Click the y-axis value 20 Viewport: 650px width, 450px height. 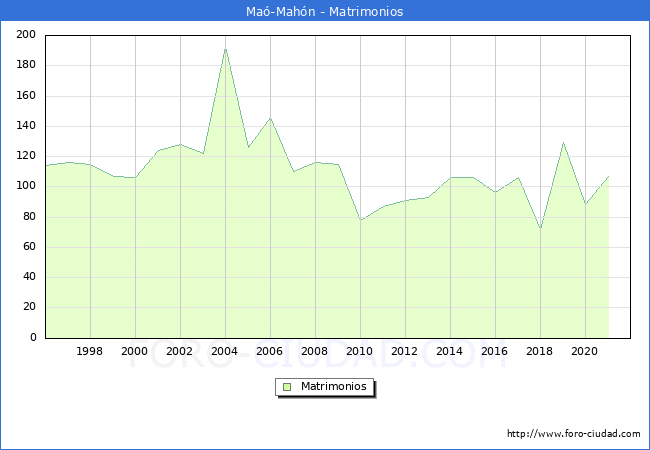[29, 307]
